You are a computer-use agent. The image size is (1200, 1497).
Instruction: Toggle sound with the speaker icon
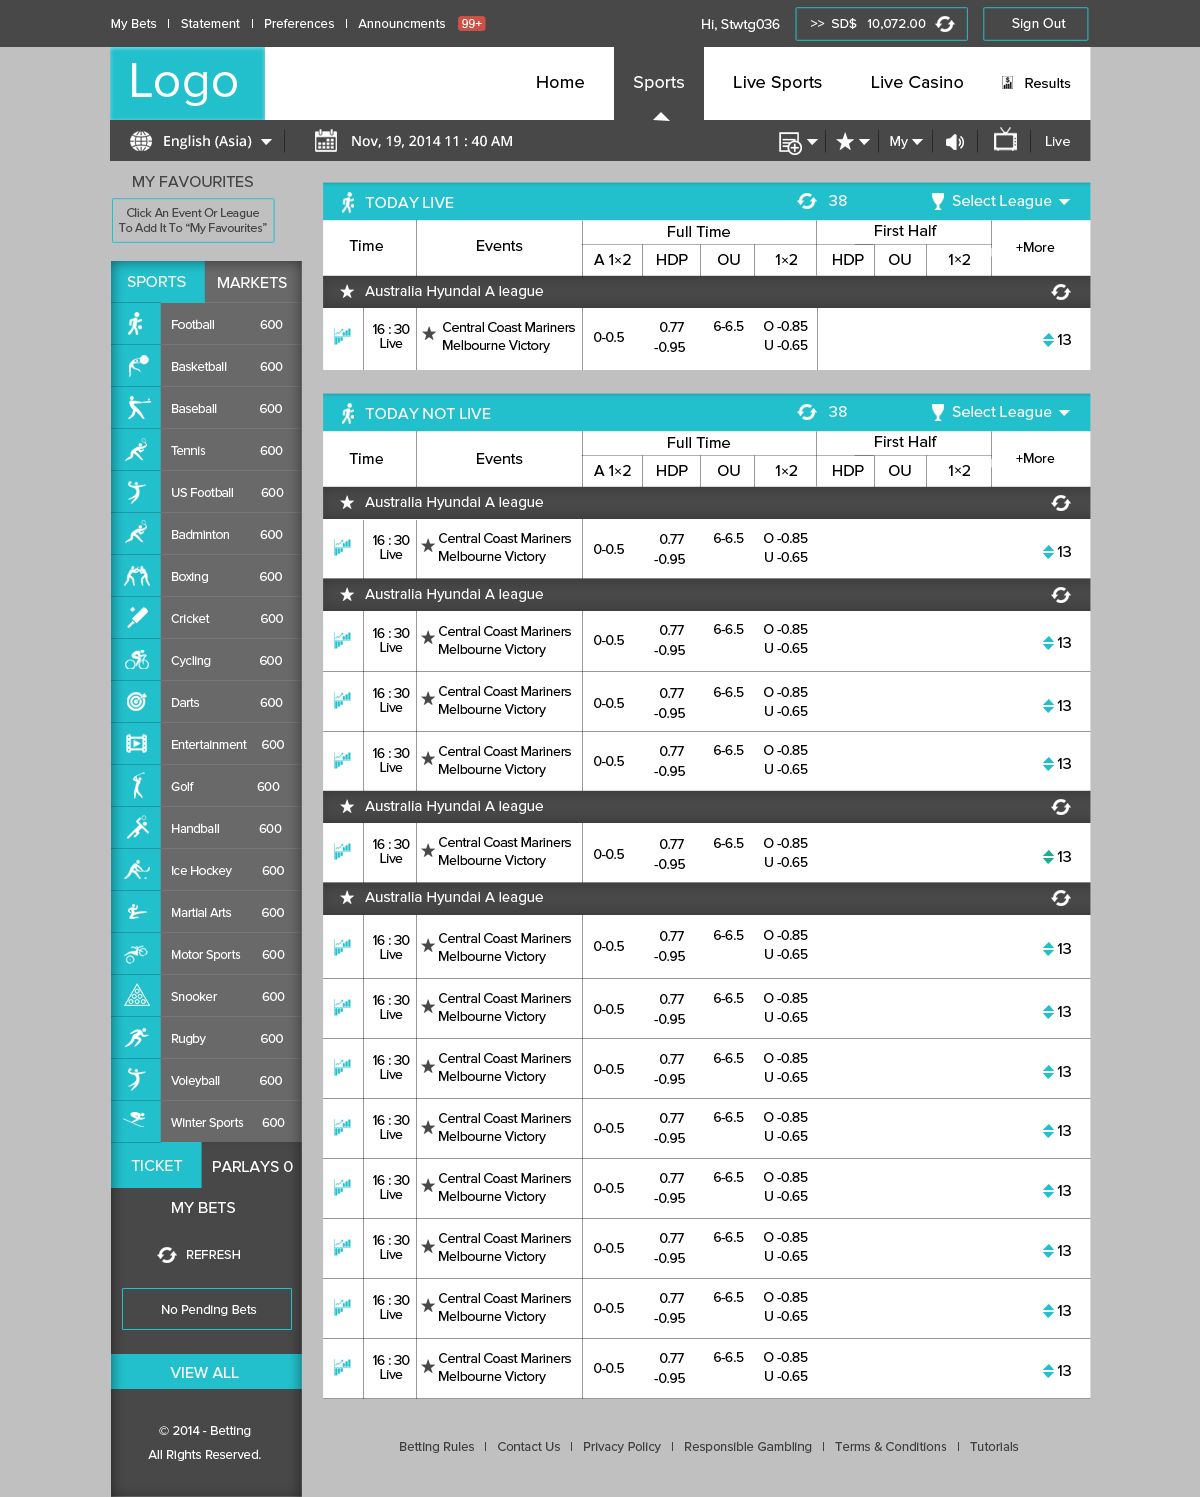pyautogui.click(x=955, y=142)
